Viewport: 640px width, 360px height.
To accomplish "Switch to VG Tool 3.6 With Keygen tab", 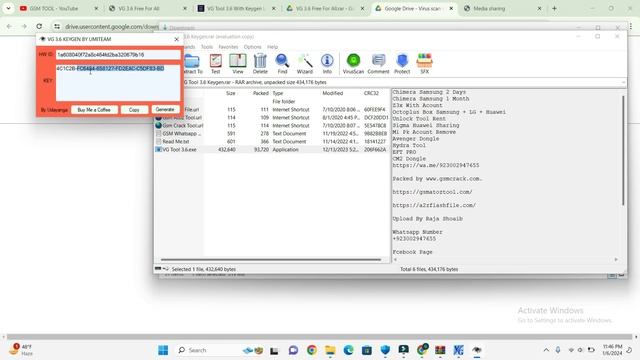I will (236, 8).
